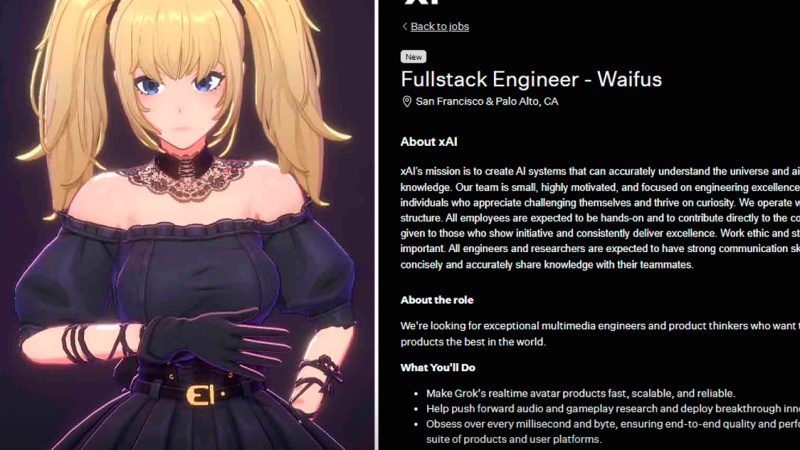800x450 pixels.
Task: Select the About xAI heading
Action: (429, 142)
